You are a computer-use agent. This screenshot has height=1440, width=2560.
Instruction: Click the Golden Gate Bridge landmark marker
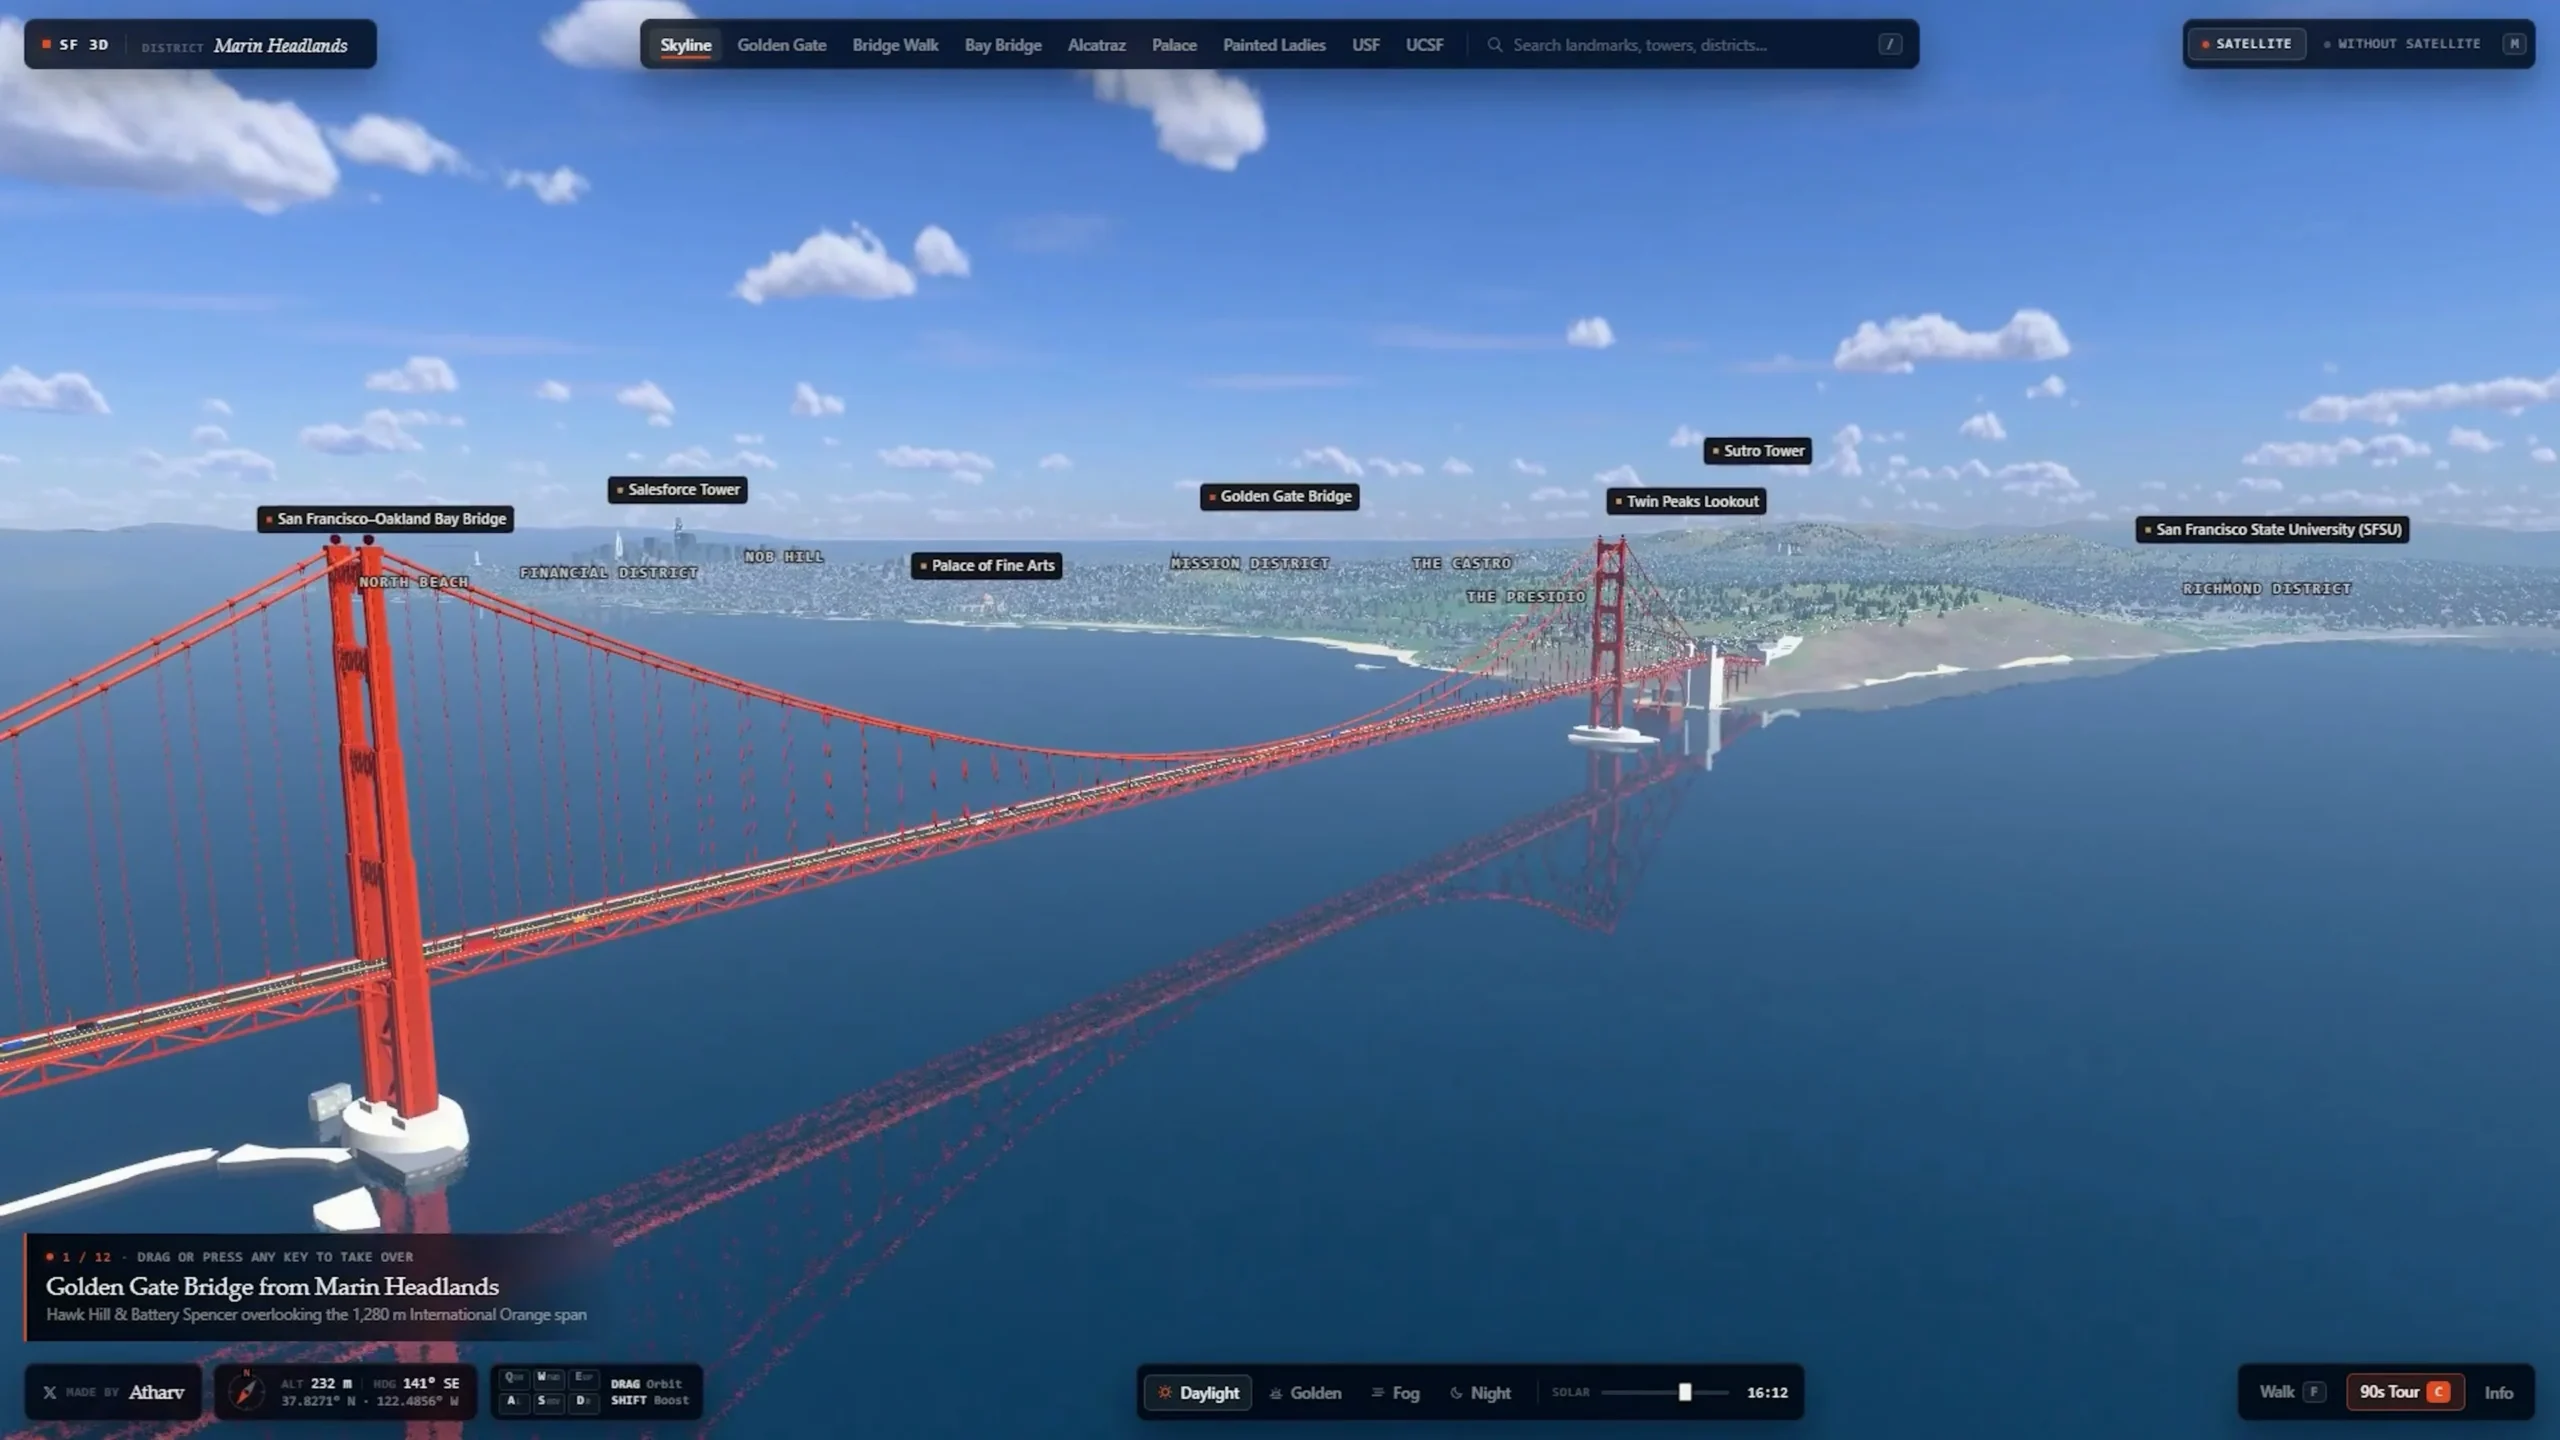tap(1280, 497)
